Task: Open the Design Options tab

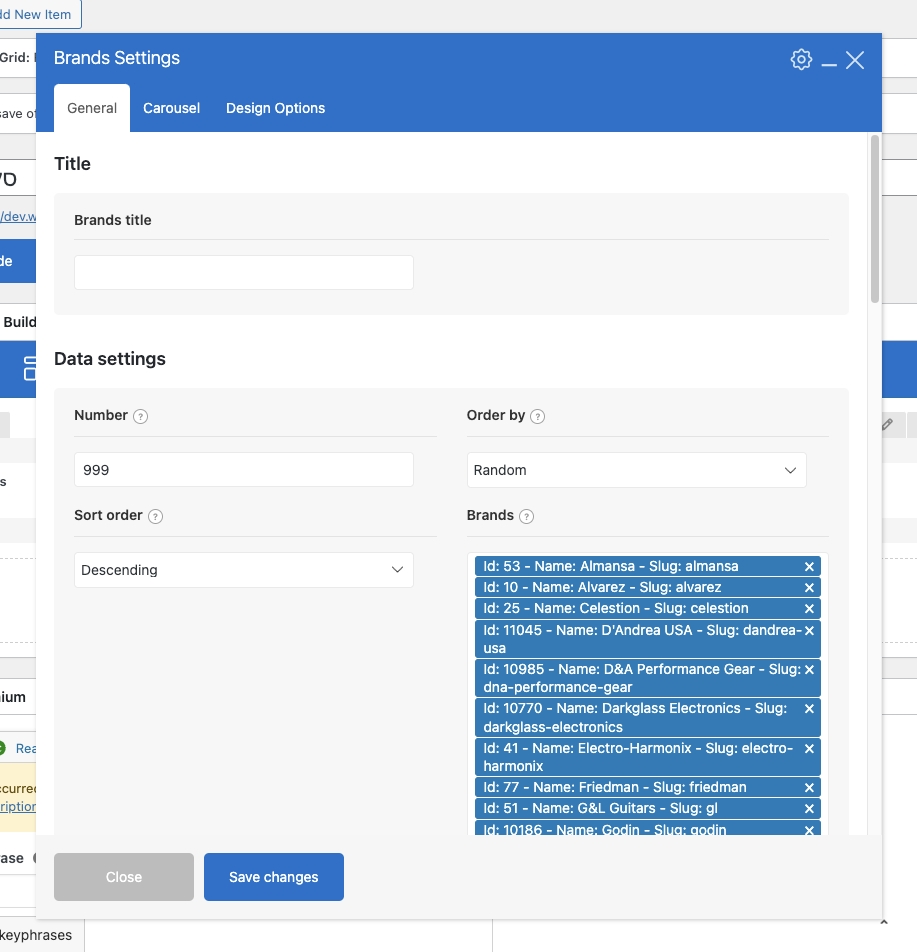Action: (276, 108)
